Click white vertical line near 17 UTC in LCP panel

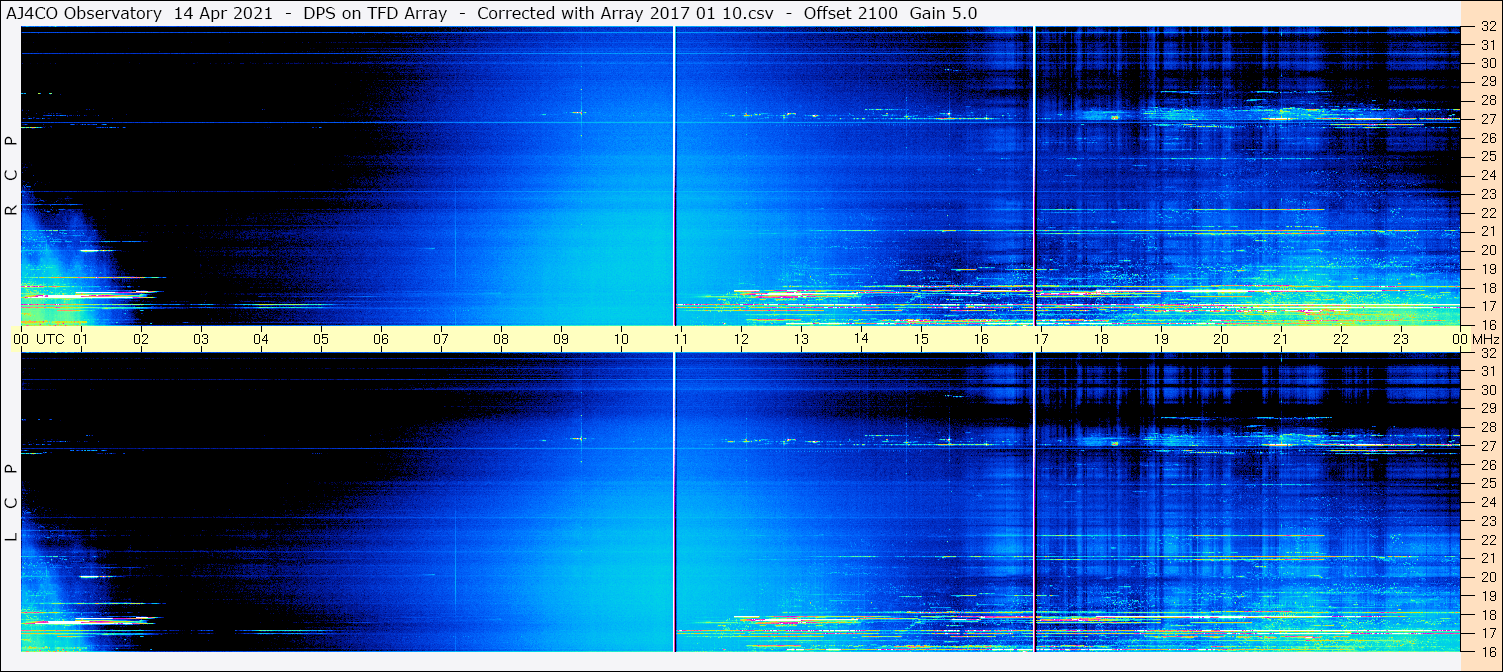pyautogui.click(x=1034, y=502)
